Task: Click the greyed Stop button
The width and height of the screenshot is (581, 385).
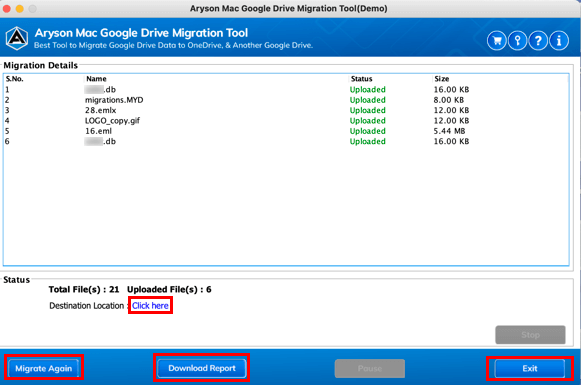Action: point(530,335)
